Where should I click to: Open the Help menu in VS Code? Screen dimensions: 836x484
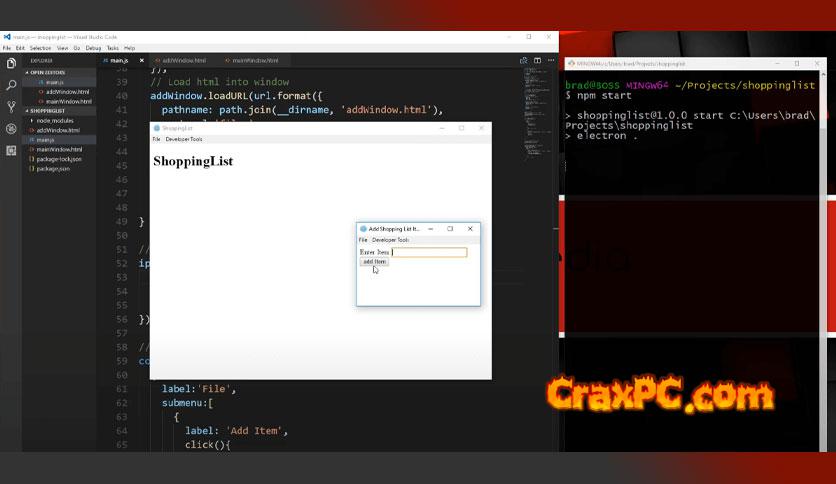[x=130, y=48]
